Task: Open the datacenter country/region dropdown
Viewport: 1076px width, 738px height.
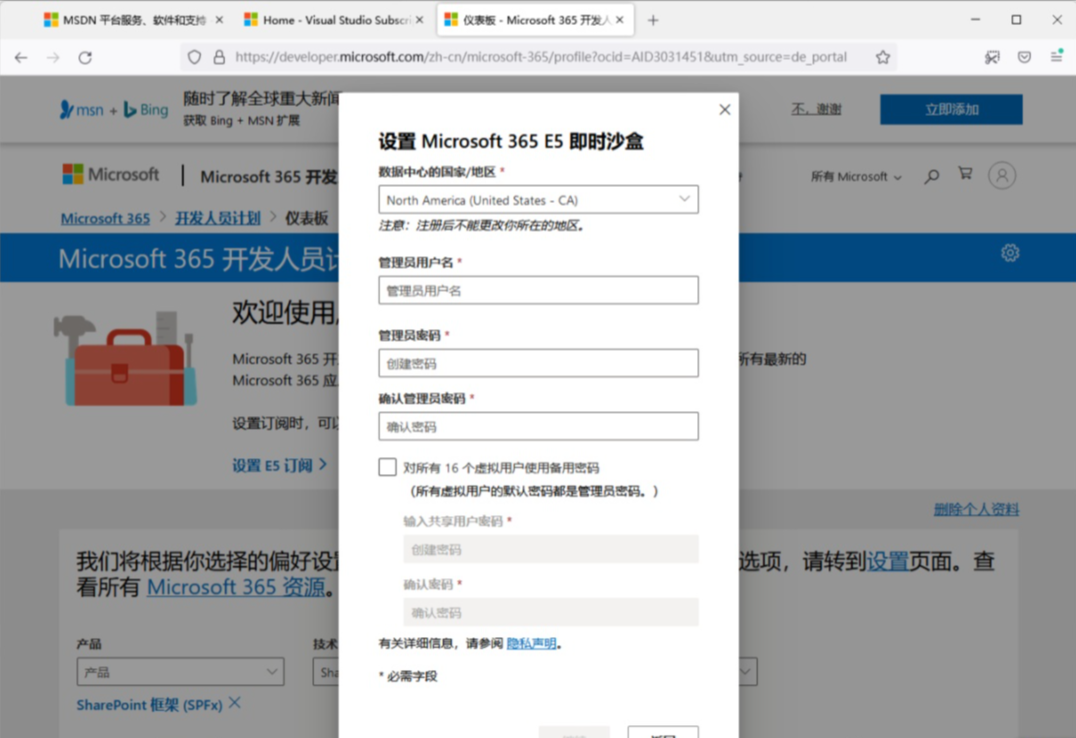Action: pos(538,200)
